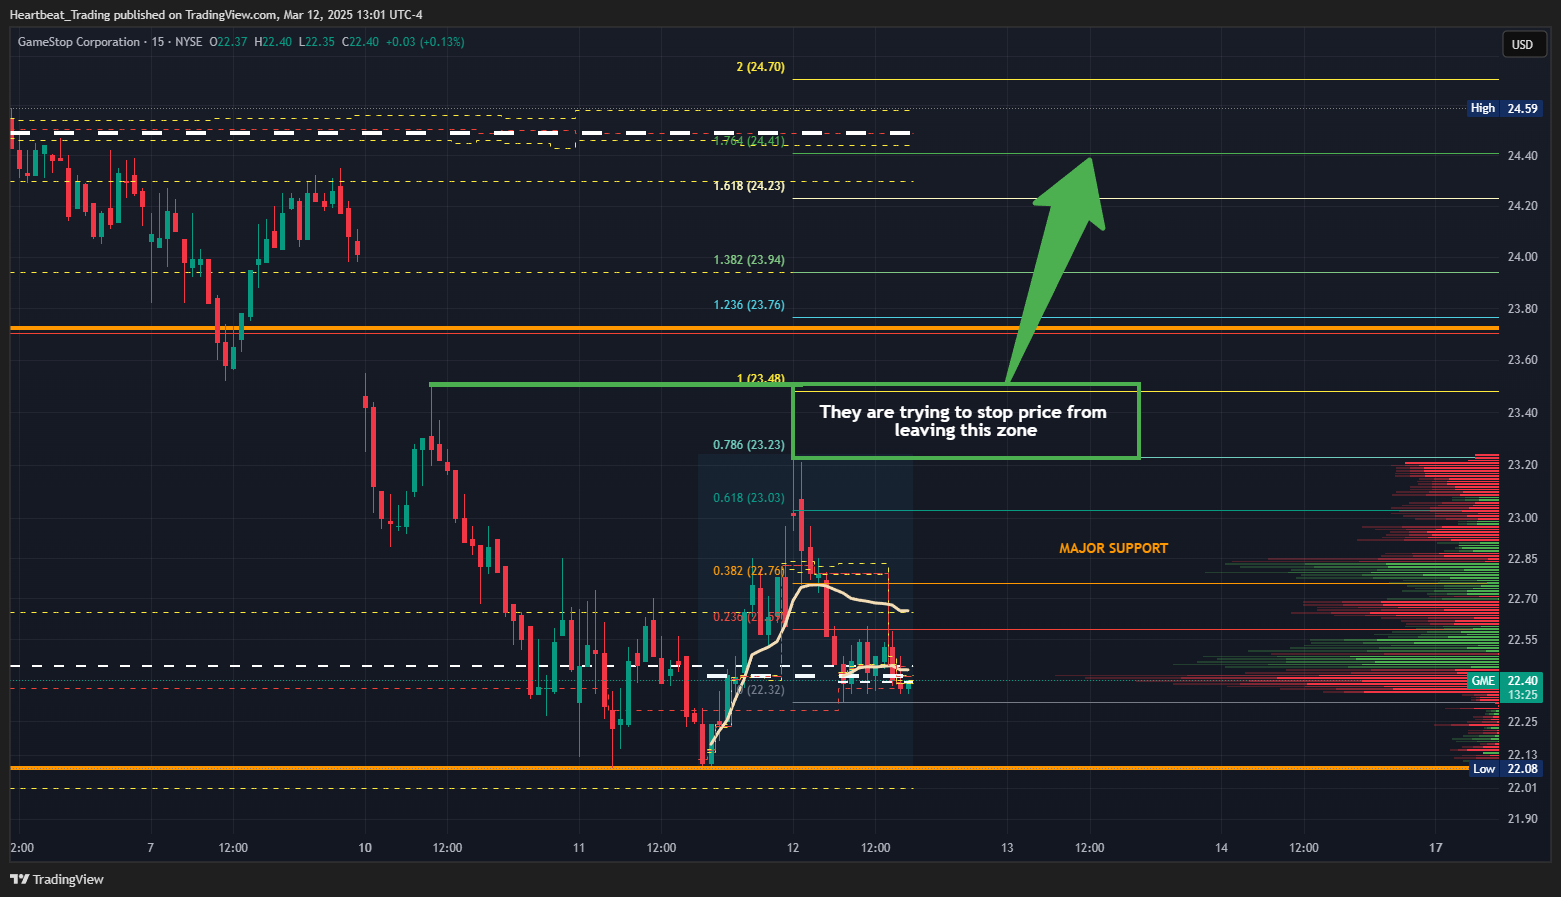Image resolution: width=1561 pixels, height=897 pixels.
Task: Select the Fibonacci 2 (24.70) label
Action: click(760, 67)
